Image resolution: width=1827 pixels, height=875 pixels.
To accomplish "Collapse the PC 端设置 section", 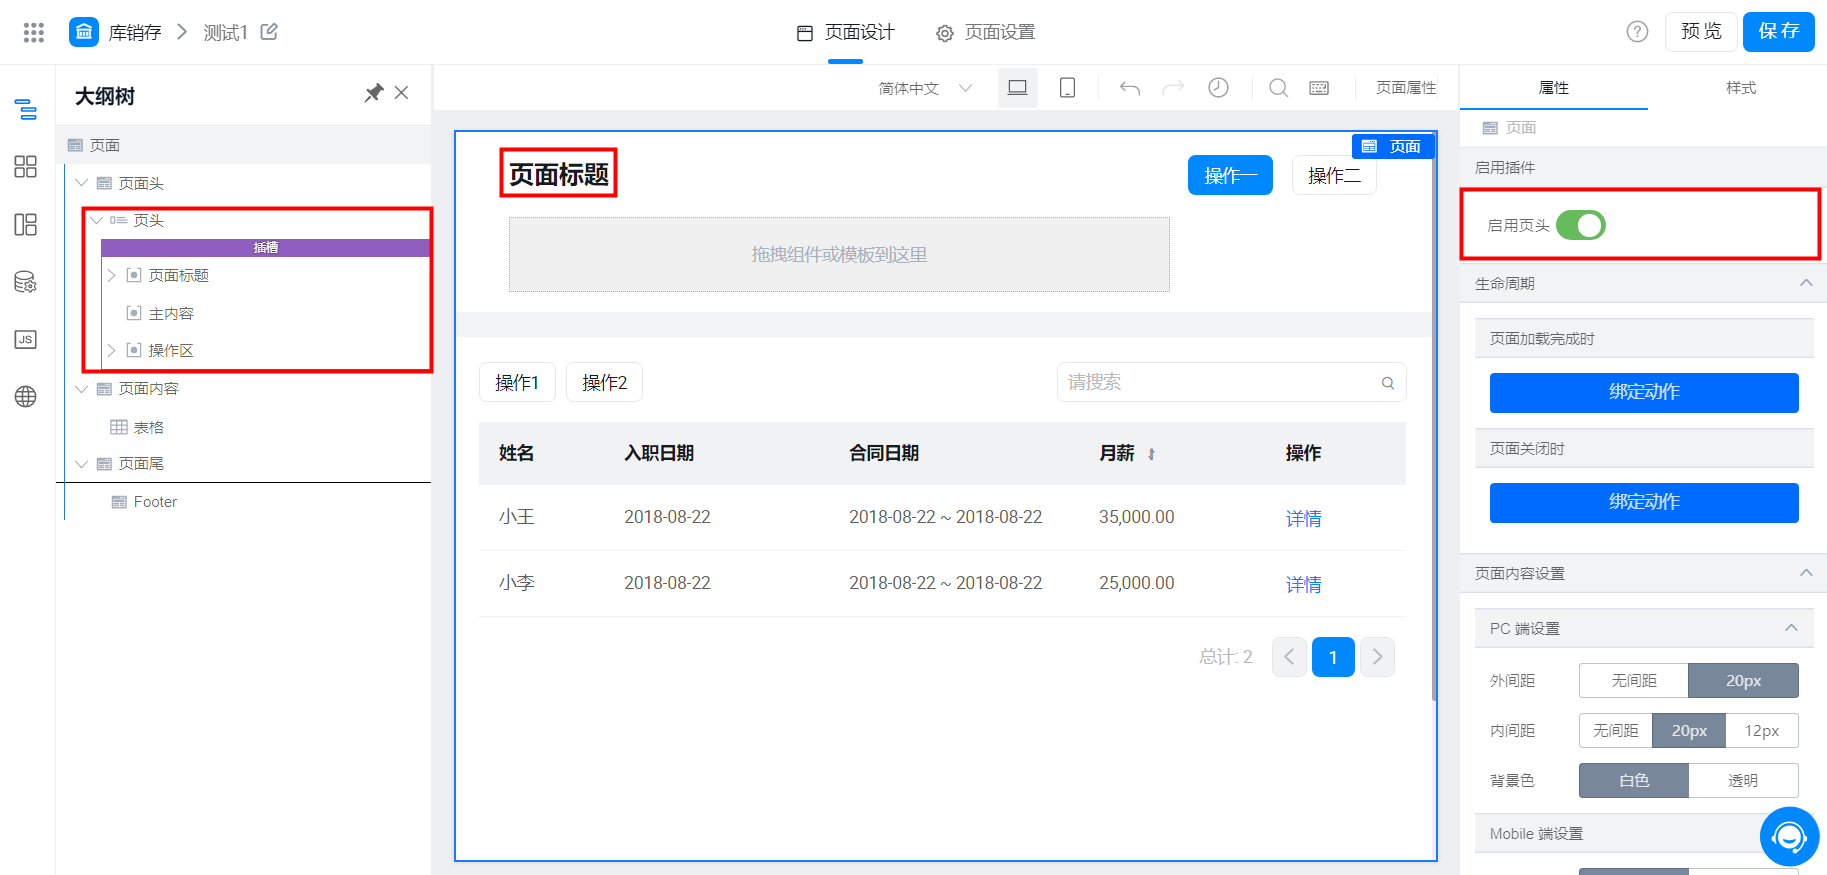I will (1791, 628).
